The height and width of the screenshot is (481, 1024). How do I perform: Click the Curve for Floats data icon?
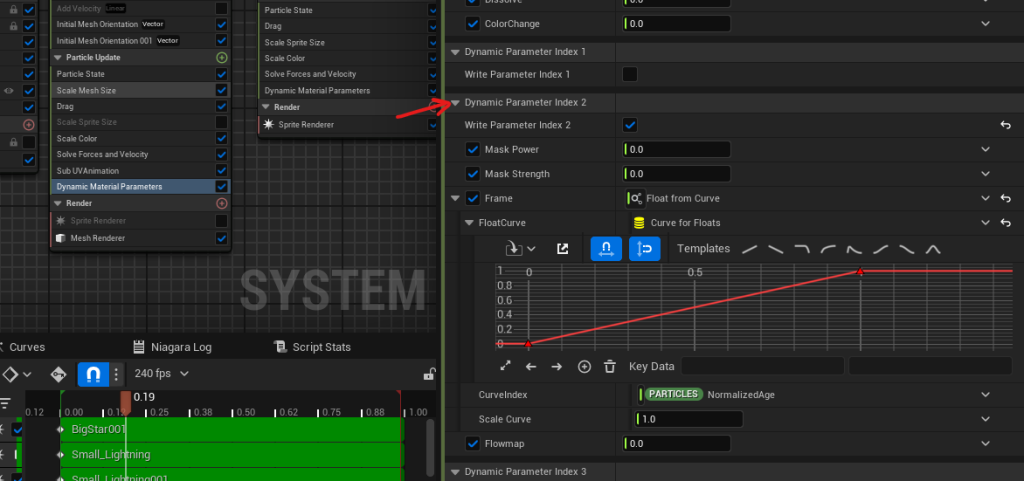639,223
